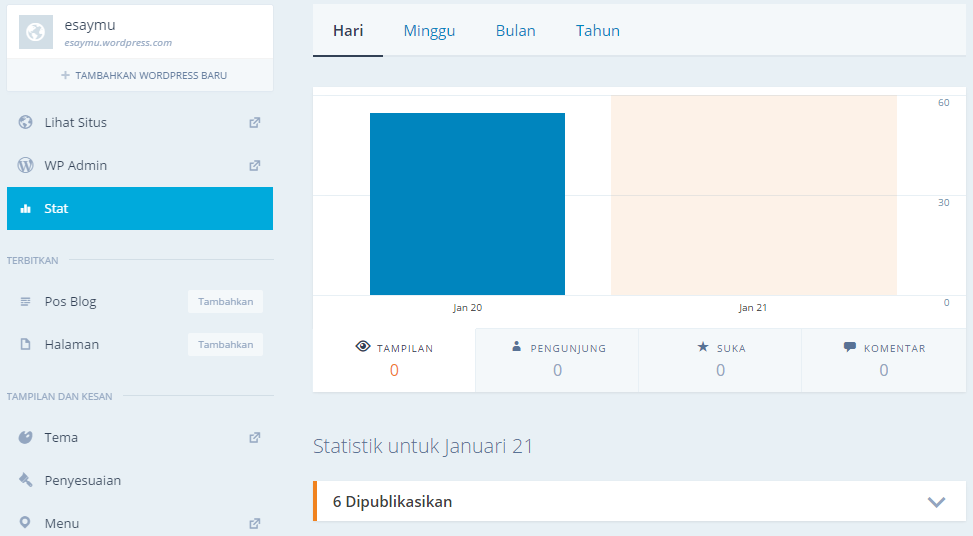Screen dimensions: 973x536
Task: Open Lihat Situs link
Action: 76,122
